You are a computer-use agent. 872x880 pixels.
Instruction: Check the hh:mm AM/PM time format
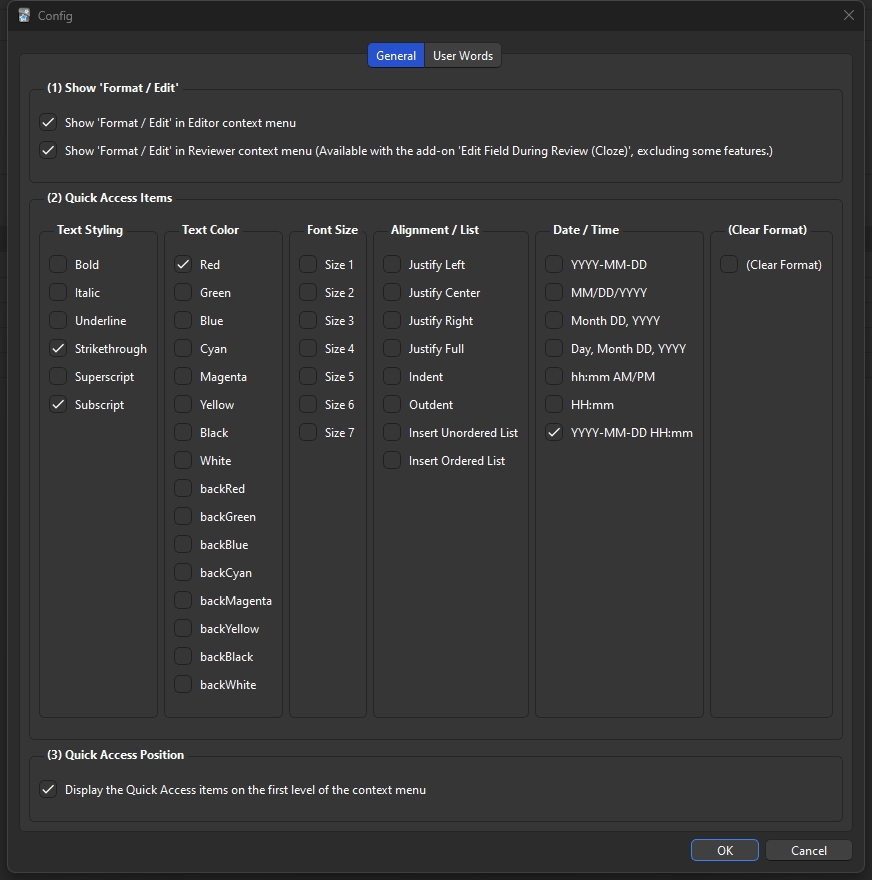[x=555, y=377]
